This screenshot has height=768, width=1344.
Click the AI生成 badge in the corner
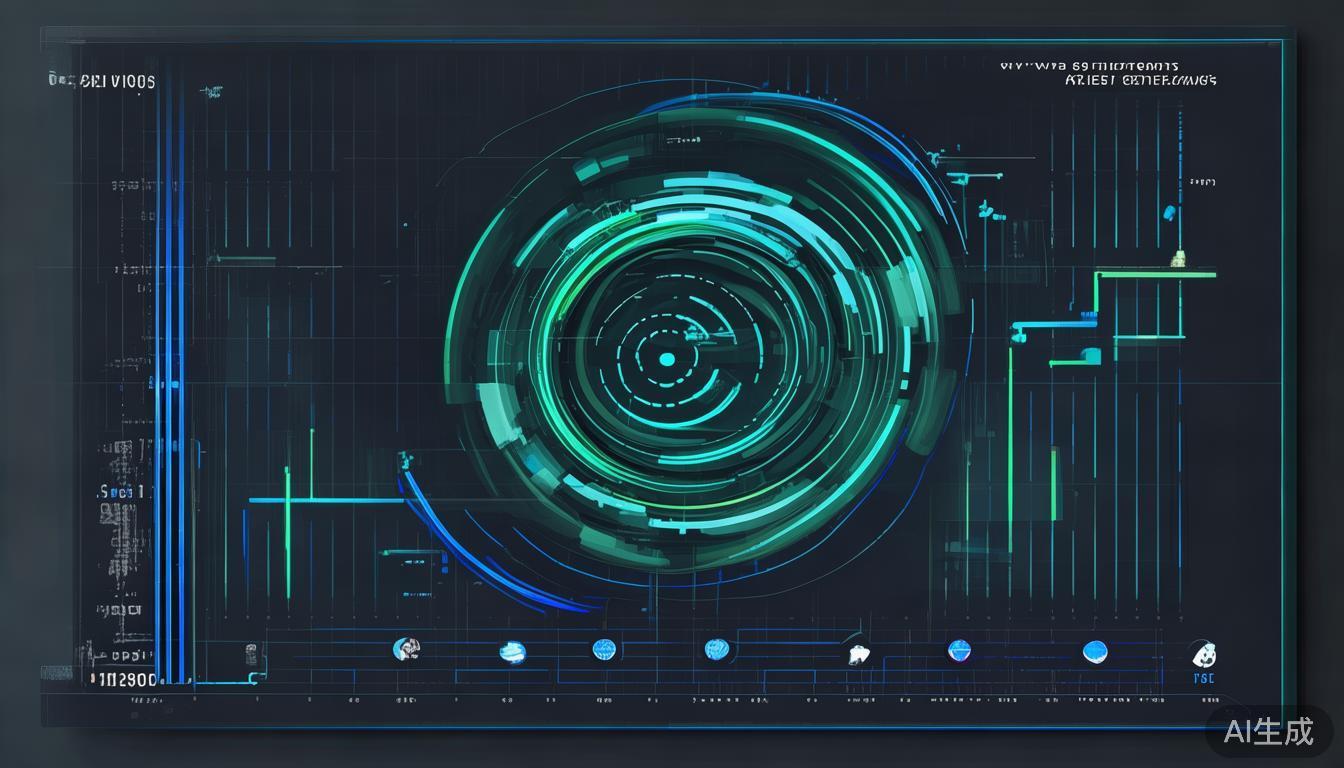tap(1269, 732)
